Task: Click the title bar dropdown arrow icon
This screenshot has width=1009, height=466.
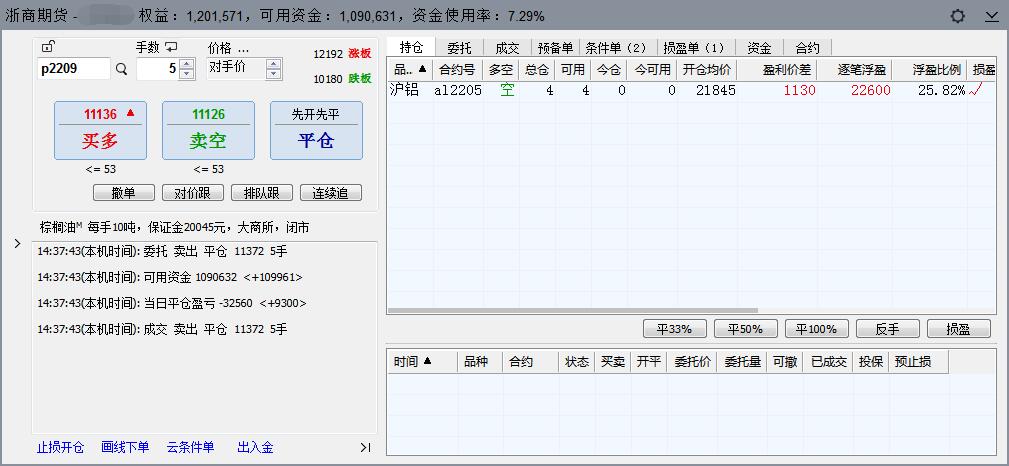Action: pos(991,16)
